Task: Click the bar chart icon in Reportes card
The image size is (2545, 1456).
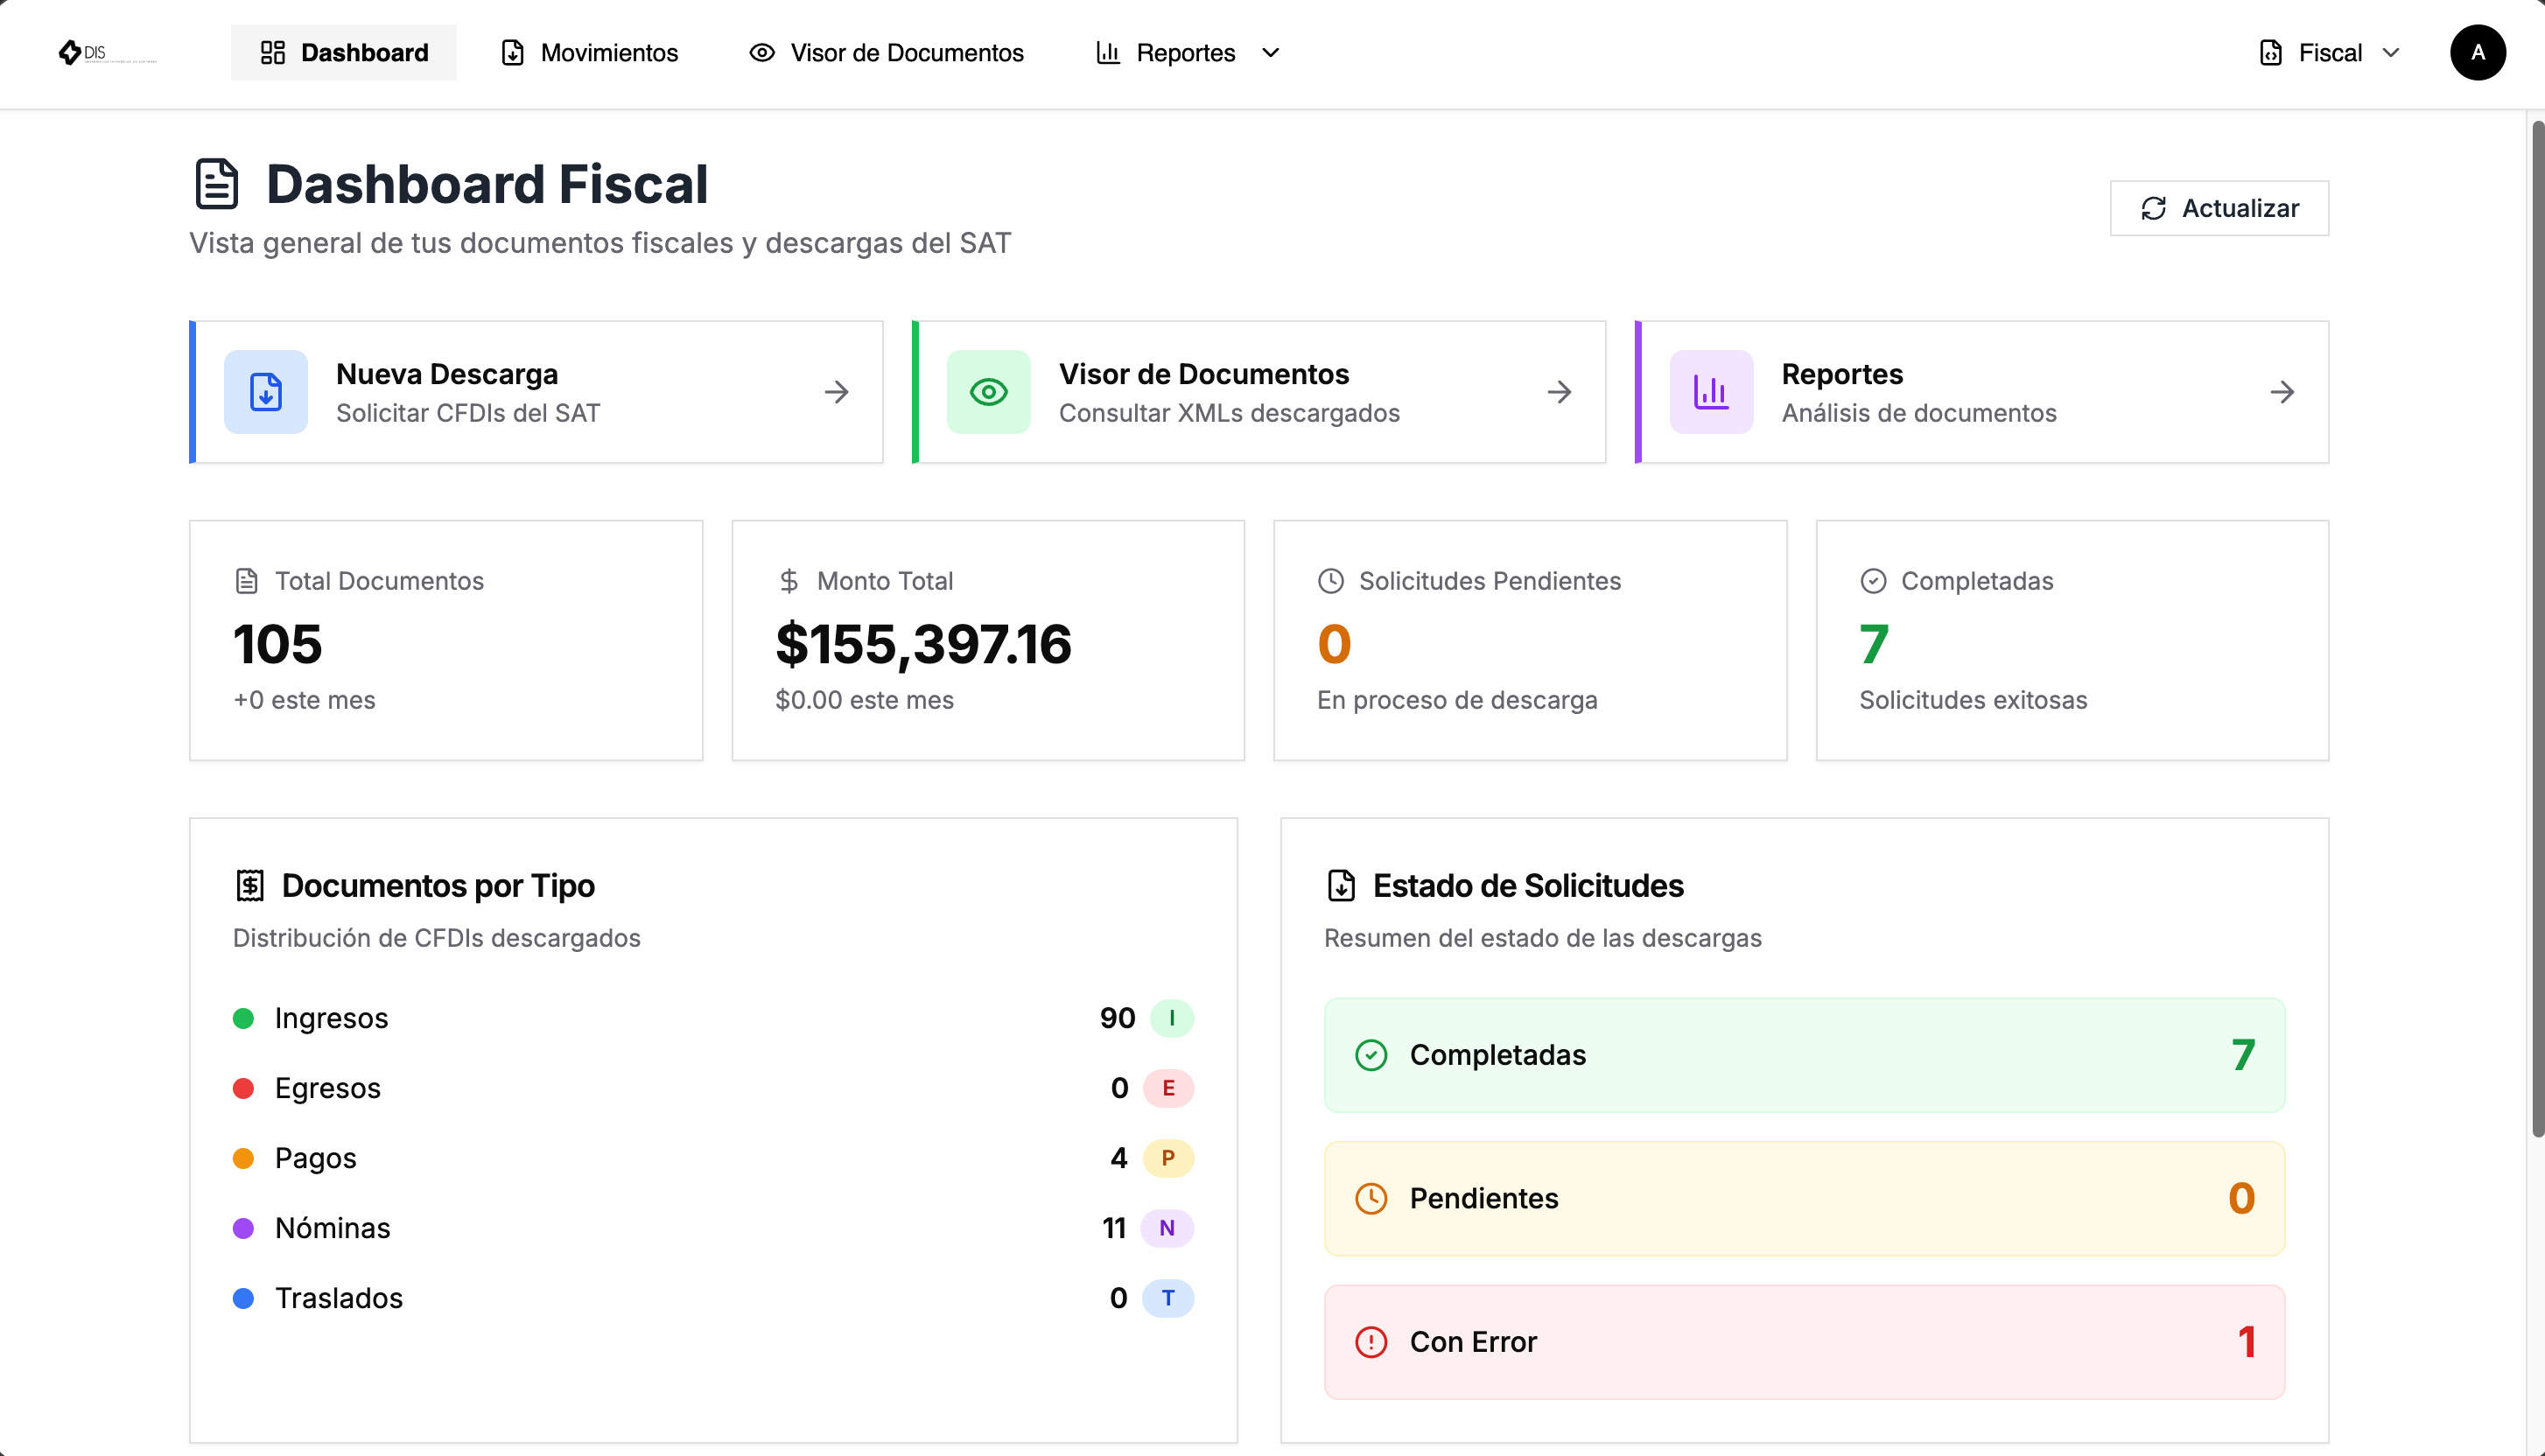Action: coord(1711,392)
